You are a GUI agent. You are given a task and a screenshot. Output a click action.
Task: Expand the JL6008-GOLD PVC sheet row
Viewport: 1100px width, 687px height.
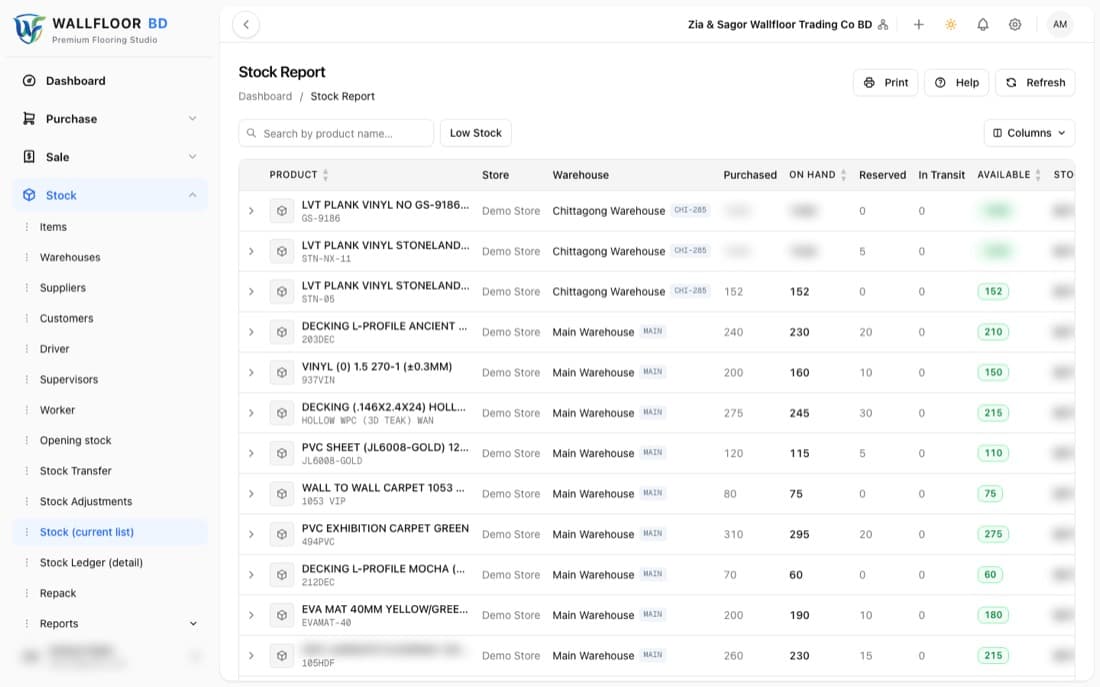[251, 453]
